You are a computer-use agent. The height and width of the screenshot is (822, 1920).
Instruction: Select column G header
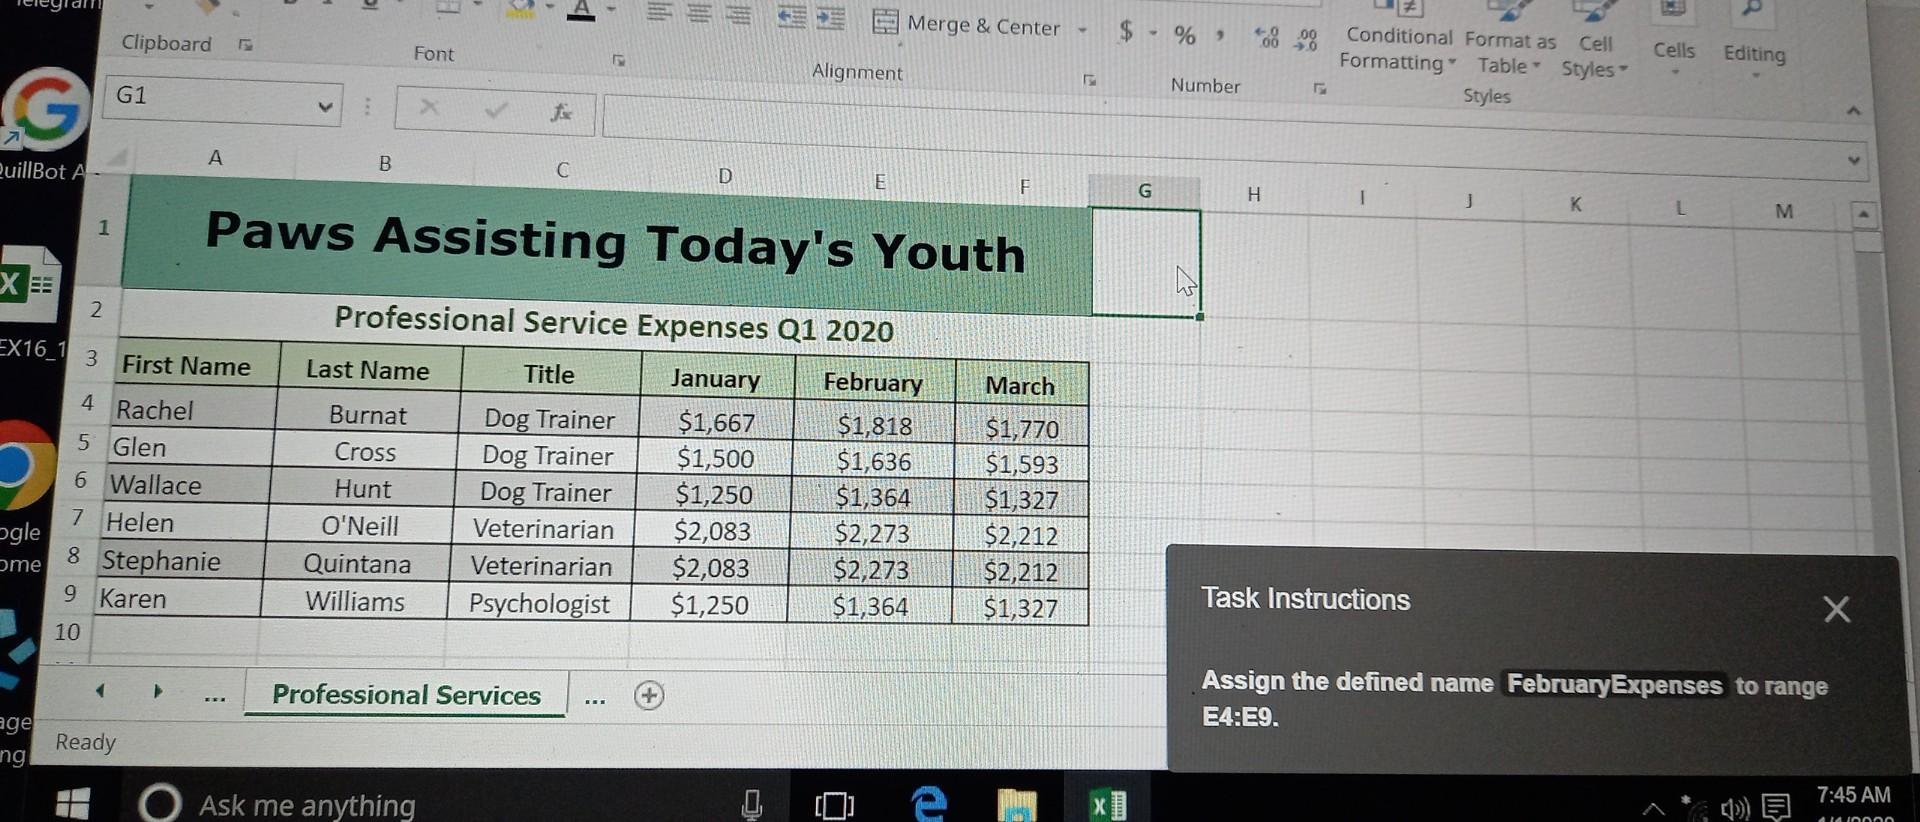1145,190
